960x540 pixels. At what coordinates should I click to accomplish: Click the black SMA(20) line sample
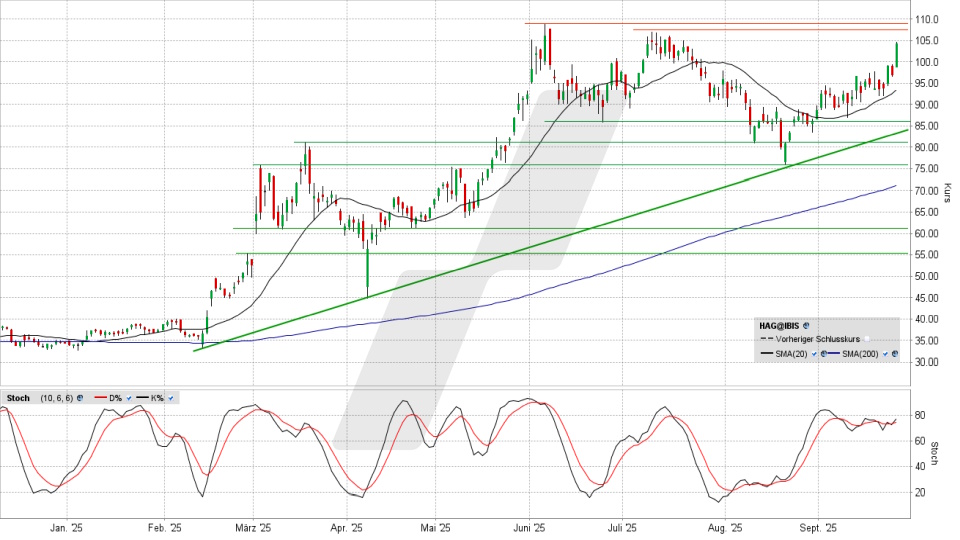click(765, 354)
